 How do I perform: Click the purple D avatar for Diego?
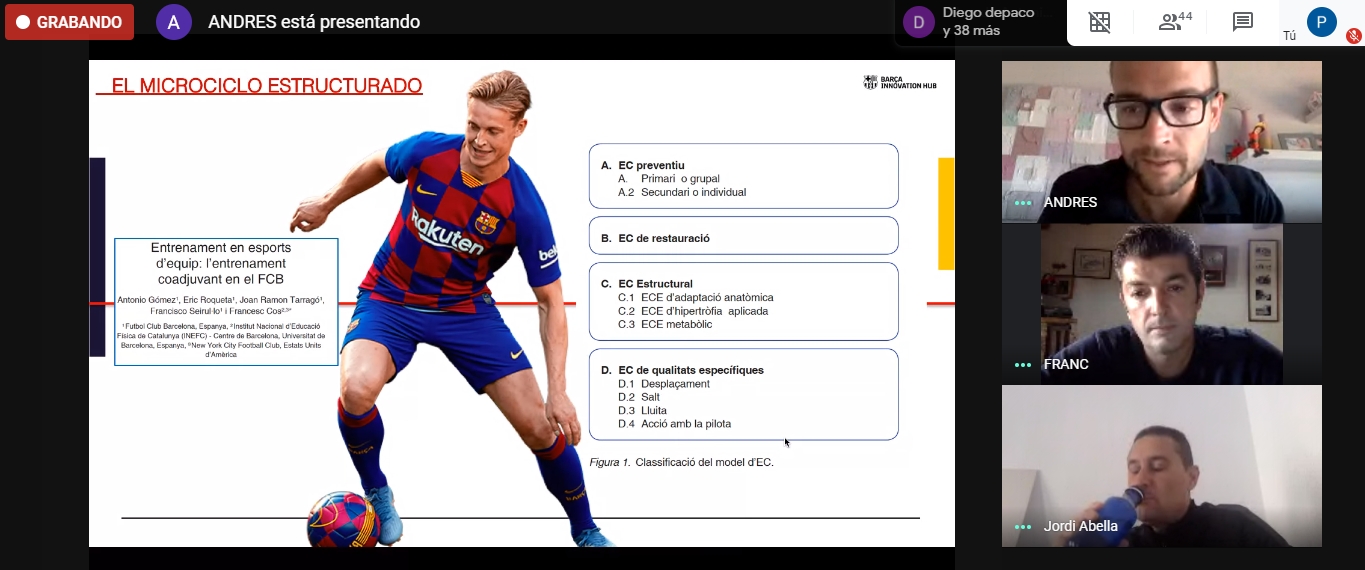point(918,22)
